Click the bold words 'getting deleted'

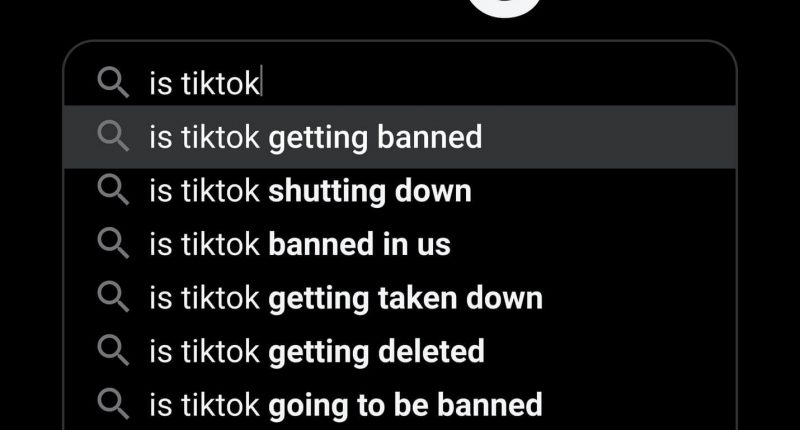point(377,352)
